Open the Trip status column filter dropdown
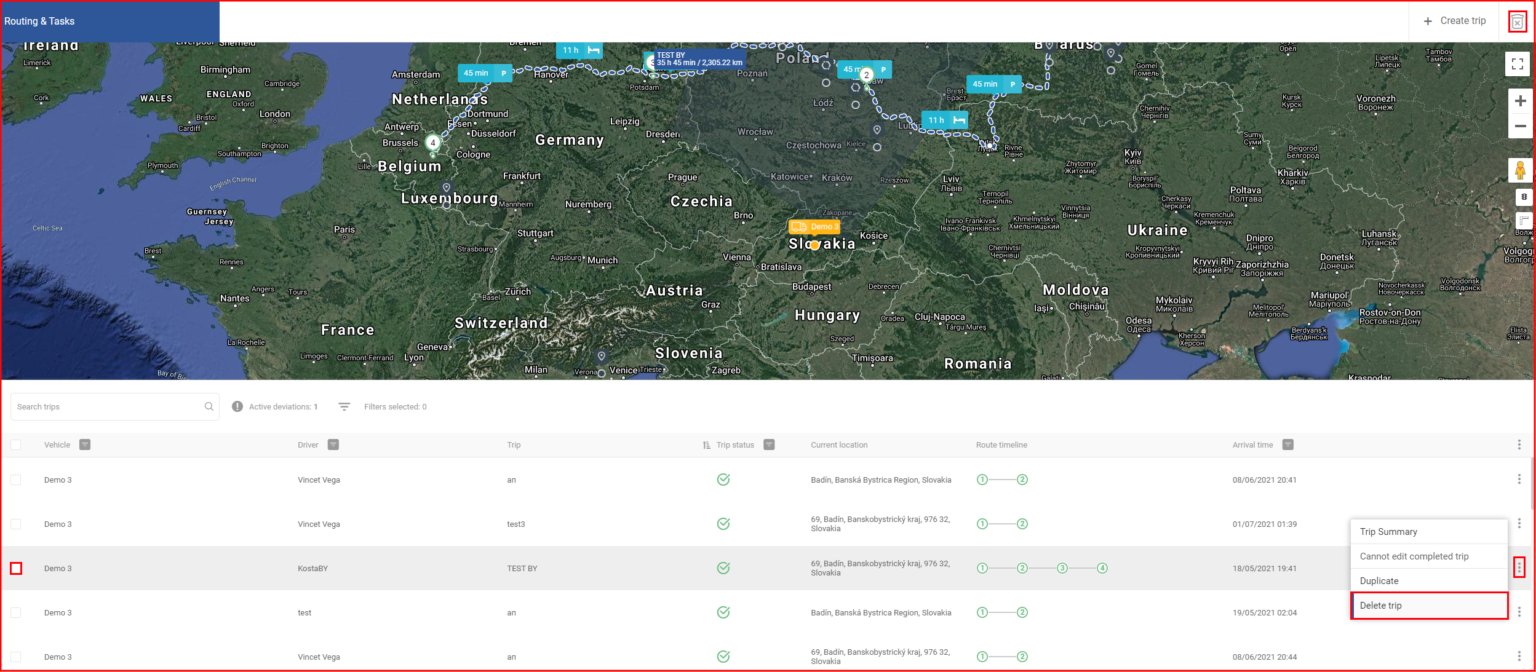The height and width of the screenshot is (672, 1536). point(770,445)
